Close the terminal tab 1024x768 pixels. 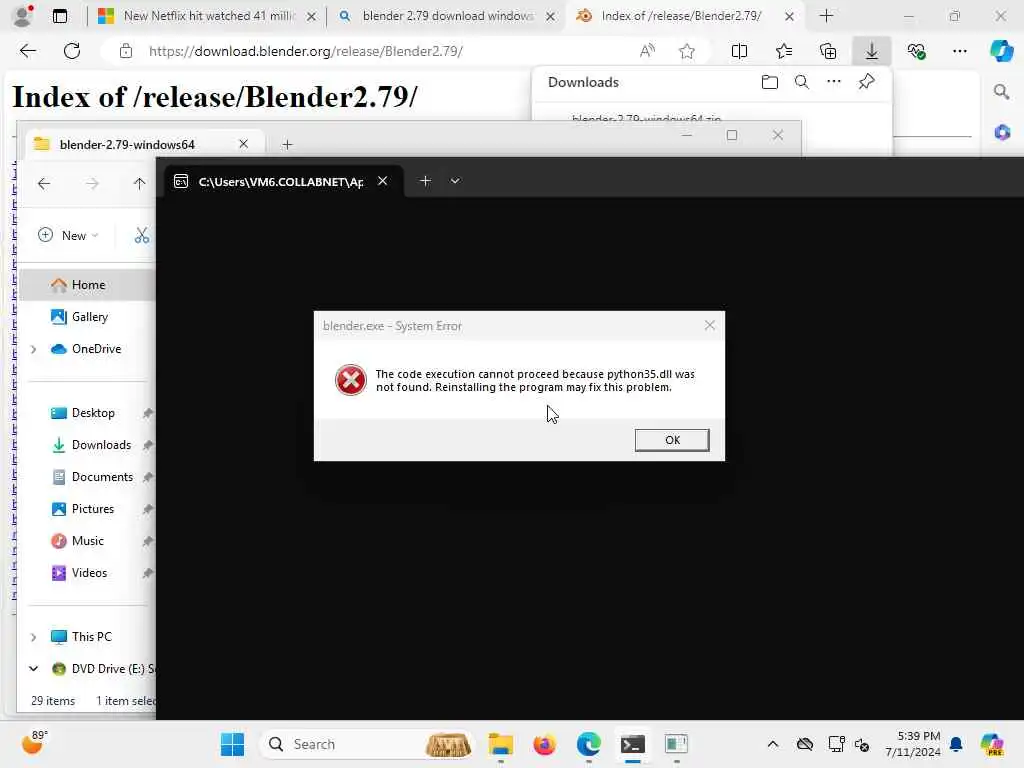click(383, 181)
